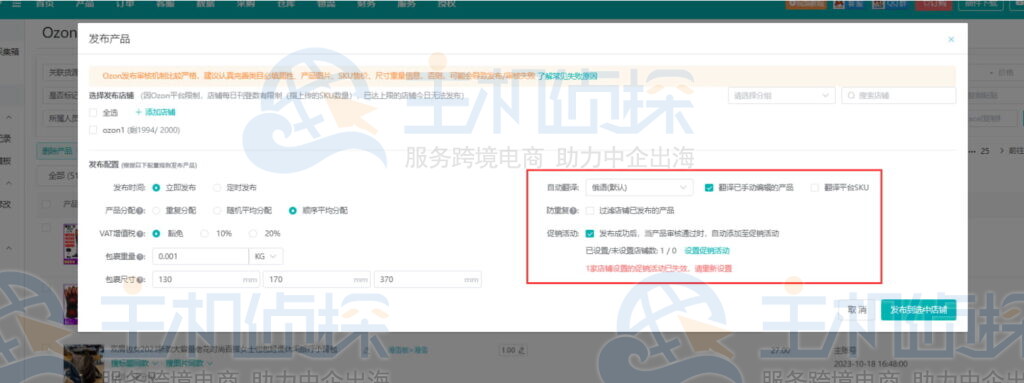
Task: Click the 搜索店铺 search field
Action: pyautogui.click(x=899, y=95)
